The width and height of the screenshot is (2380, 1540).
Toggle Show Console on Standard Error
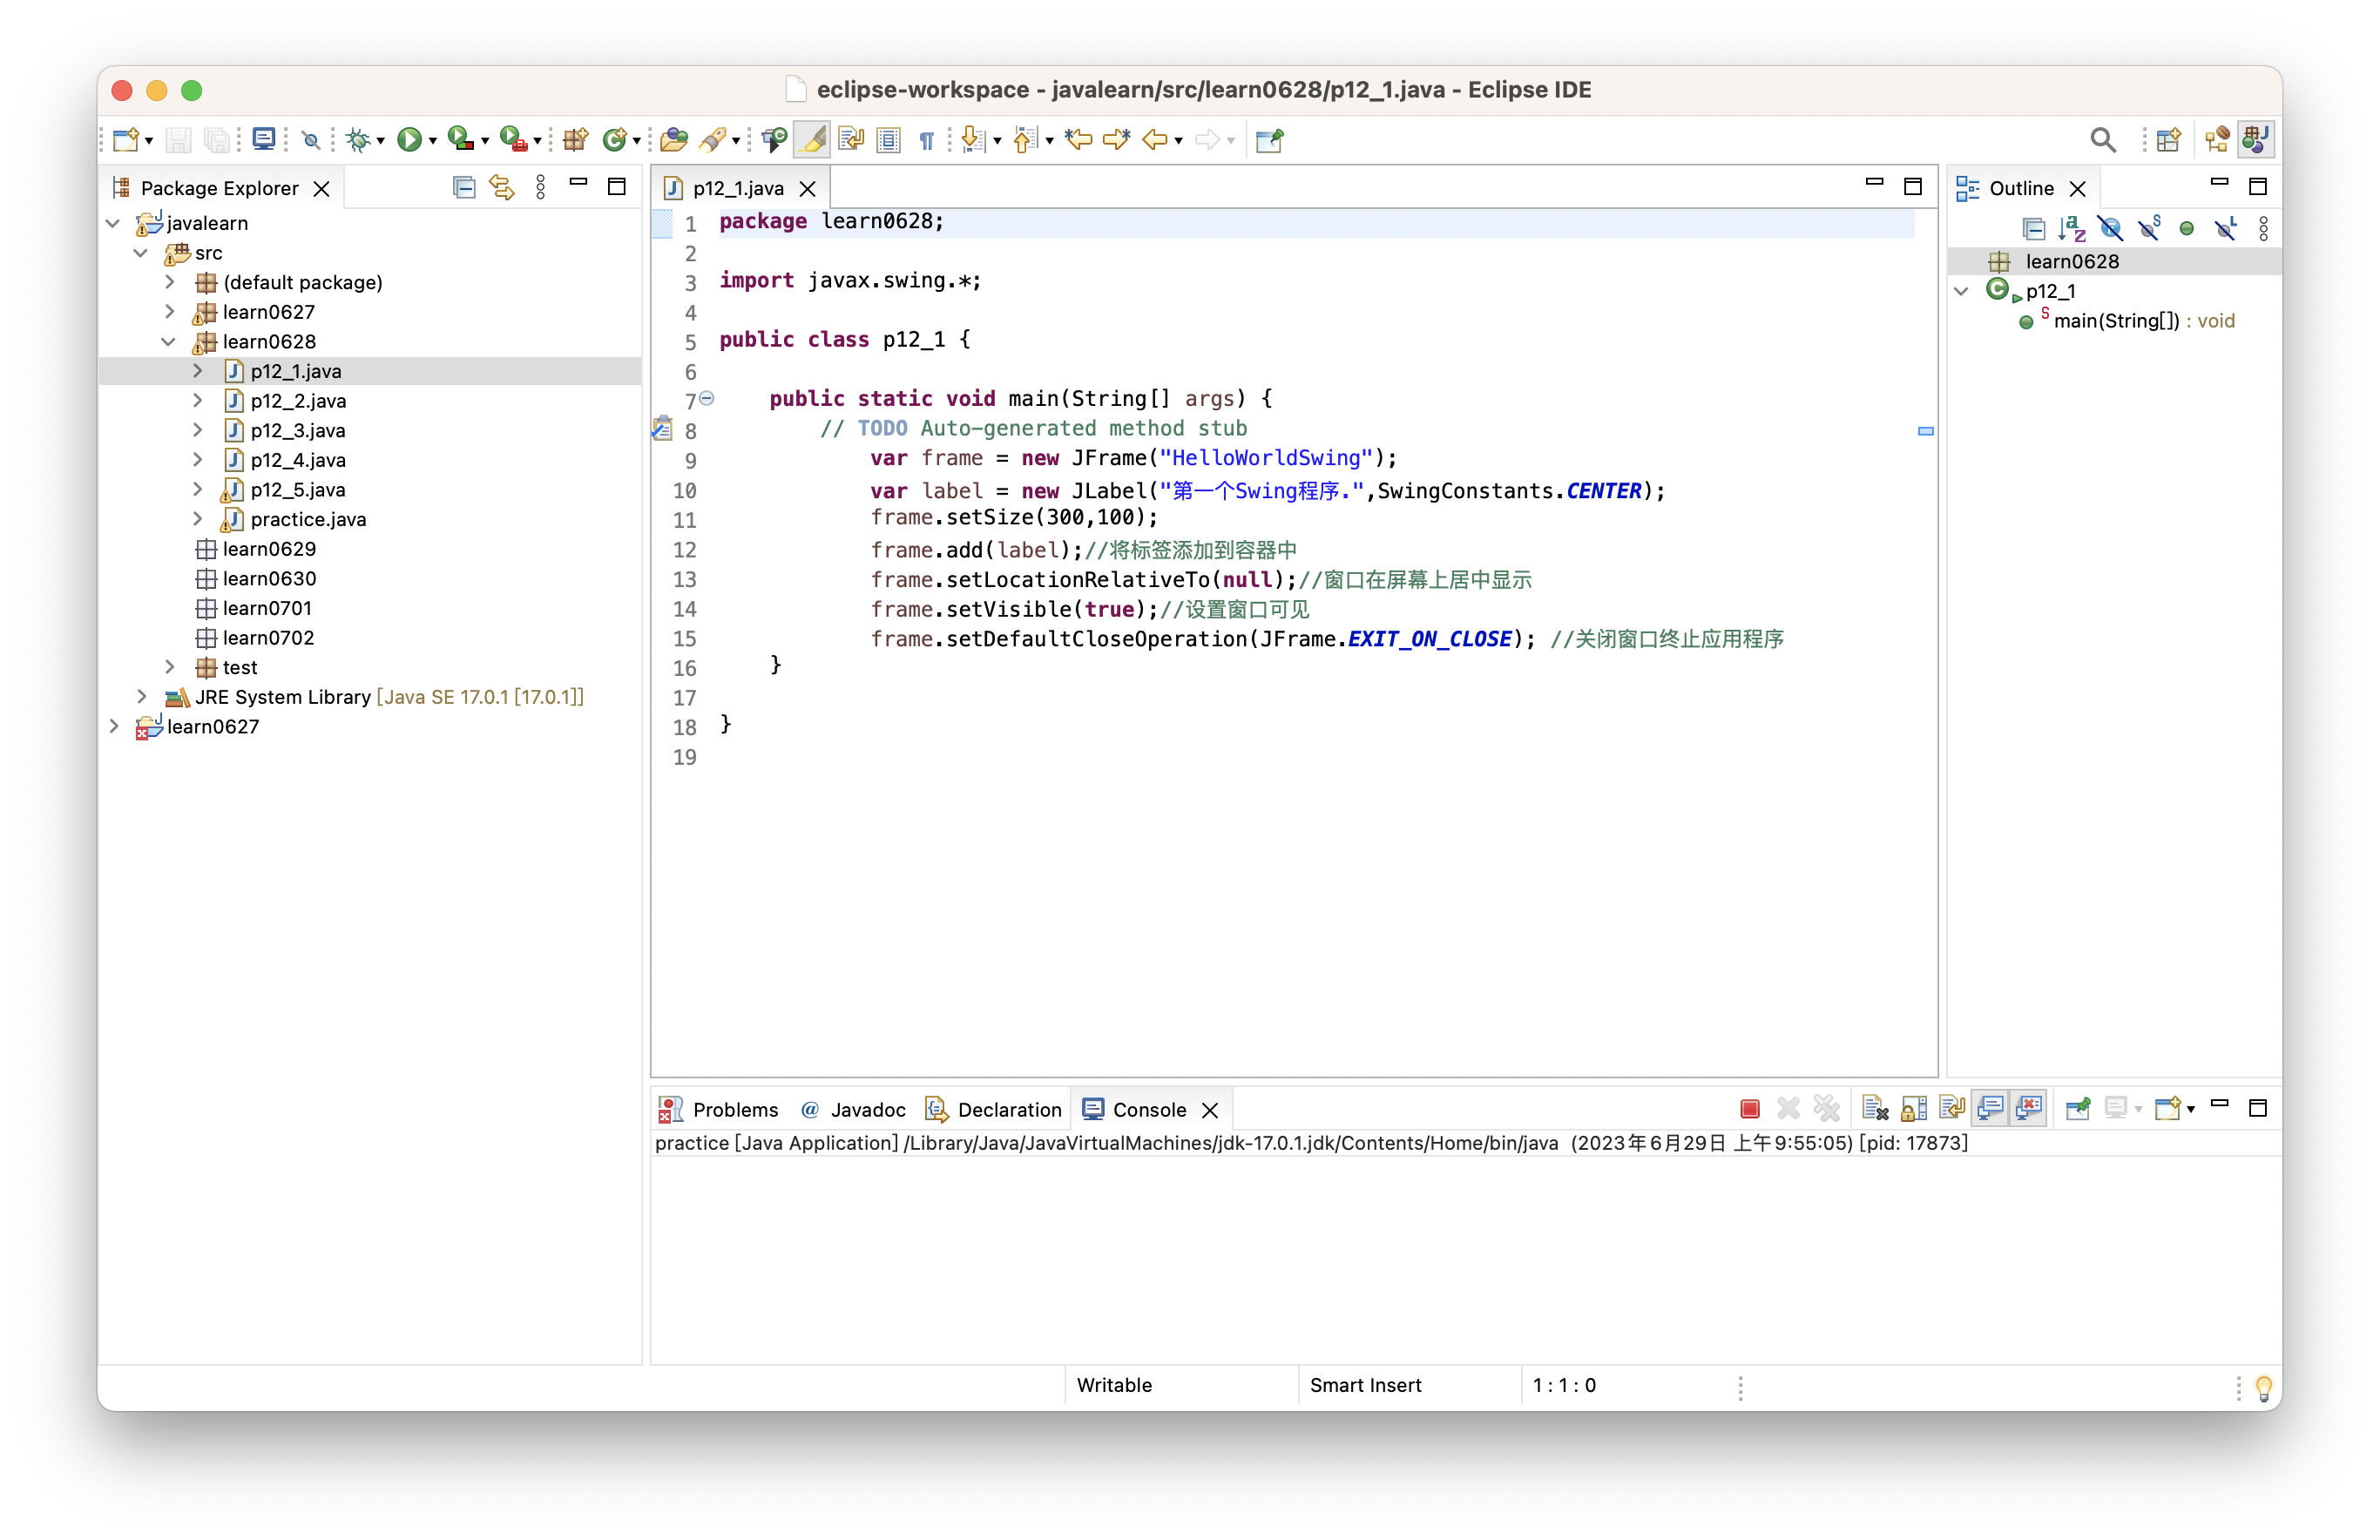click(x=2029, y=1109)
